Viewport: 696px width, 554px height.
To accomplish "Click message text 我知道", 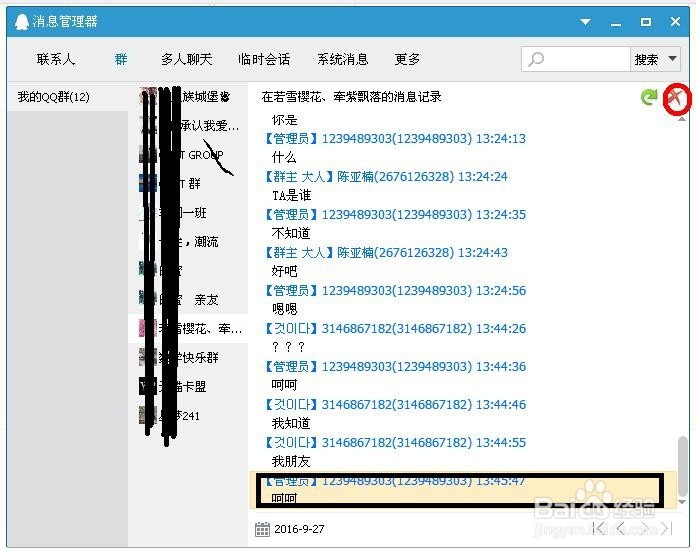I will tap(291, 423).
